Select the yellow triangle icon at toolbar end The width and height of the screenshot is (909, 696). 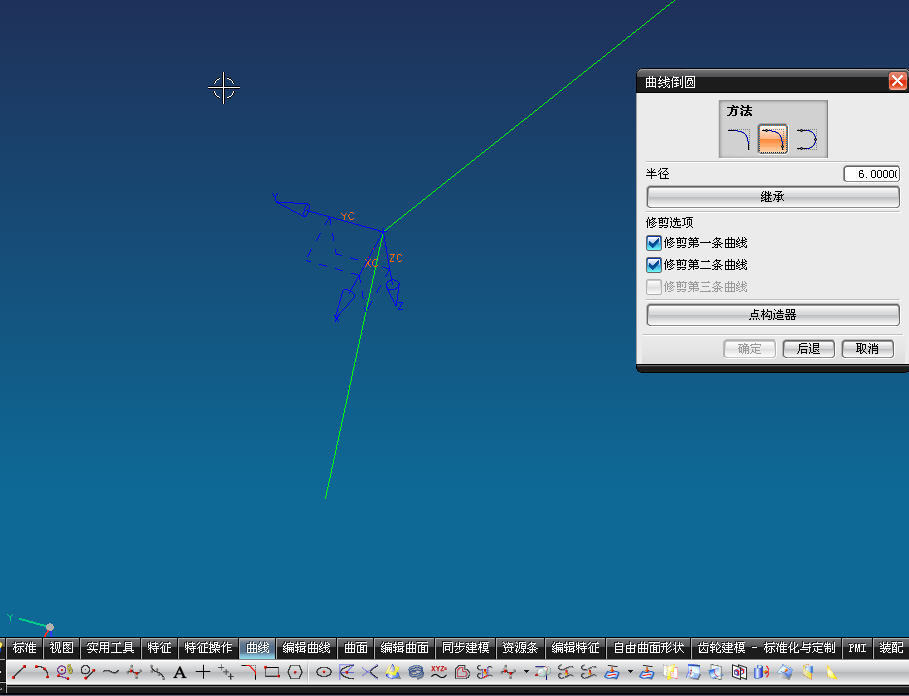[x=831, y=672]
